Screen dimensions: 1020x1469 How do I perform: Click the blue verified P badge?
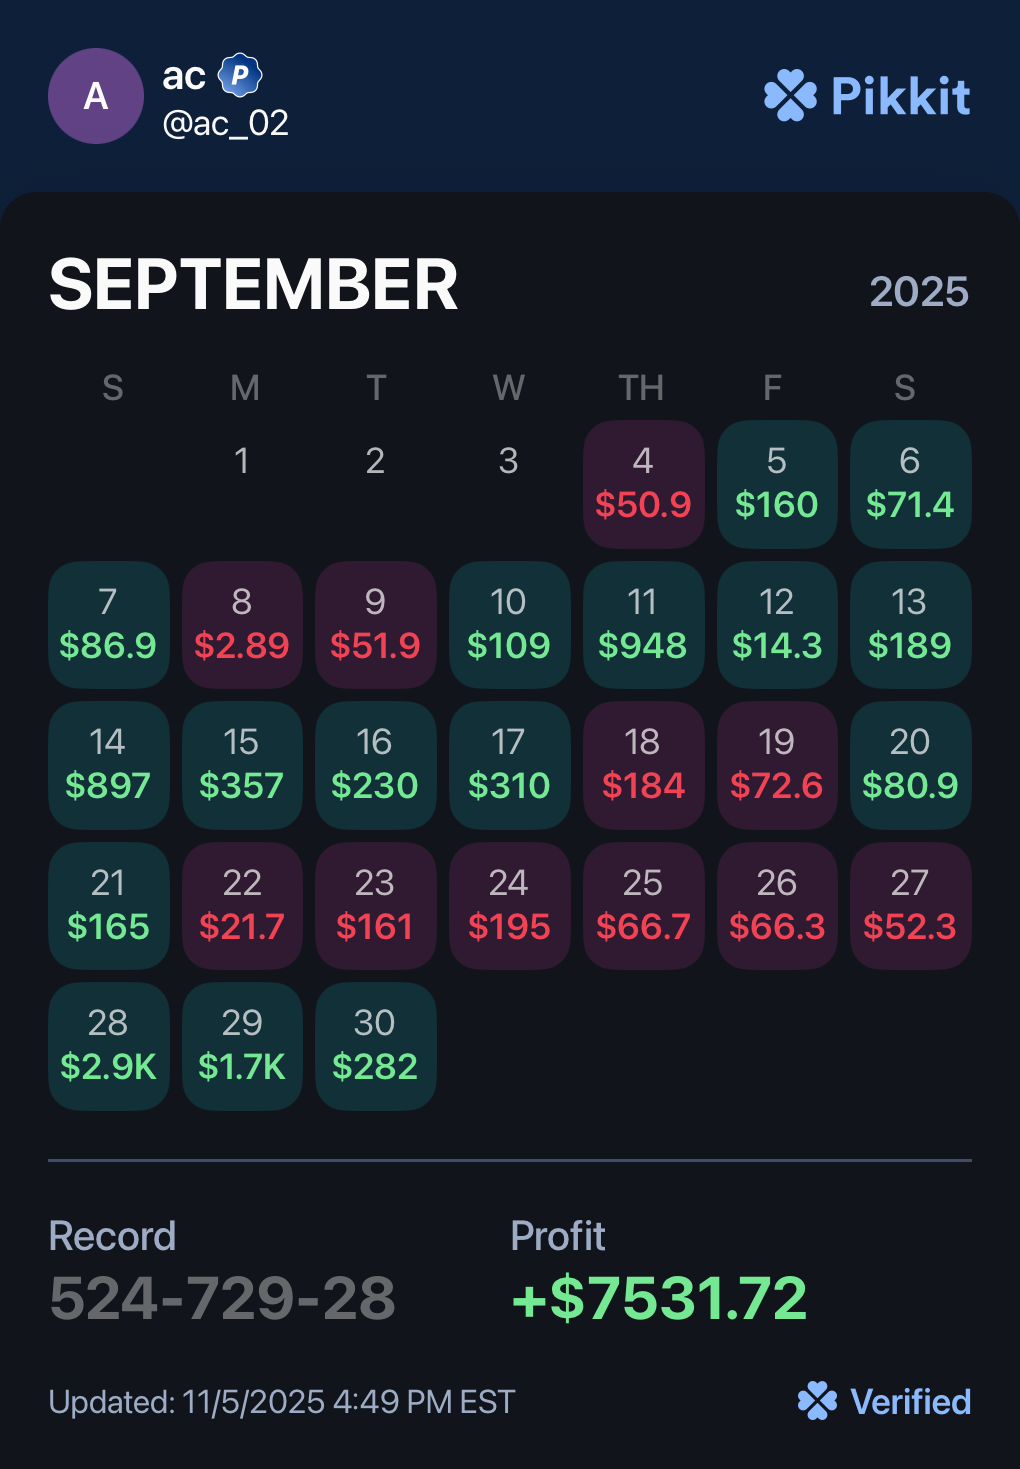click(240, 75)
